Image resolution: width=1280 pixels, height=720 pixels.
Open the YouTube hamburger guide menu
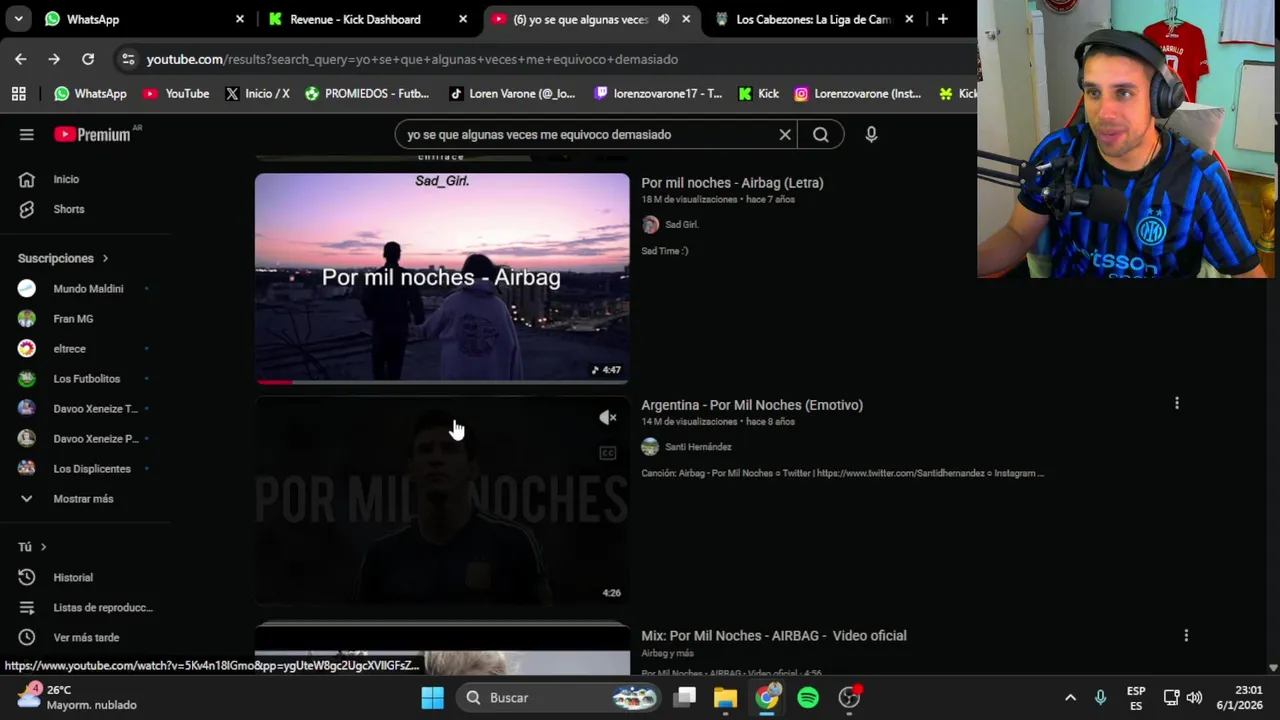(x=27, y=134)
